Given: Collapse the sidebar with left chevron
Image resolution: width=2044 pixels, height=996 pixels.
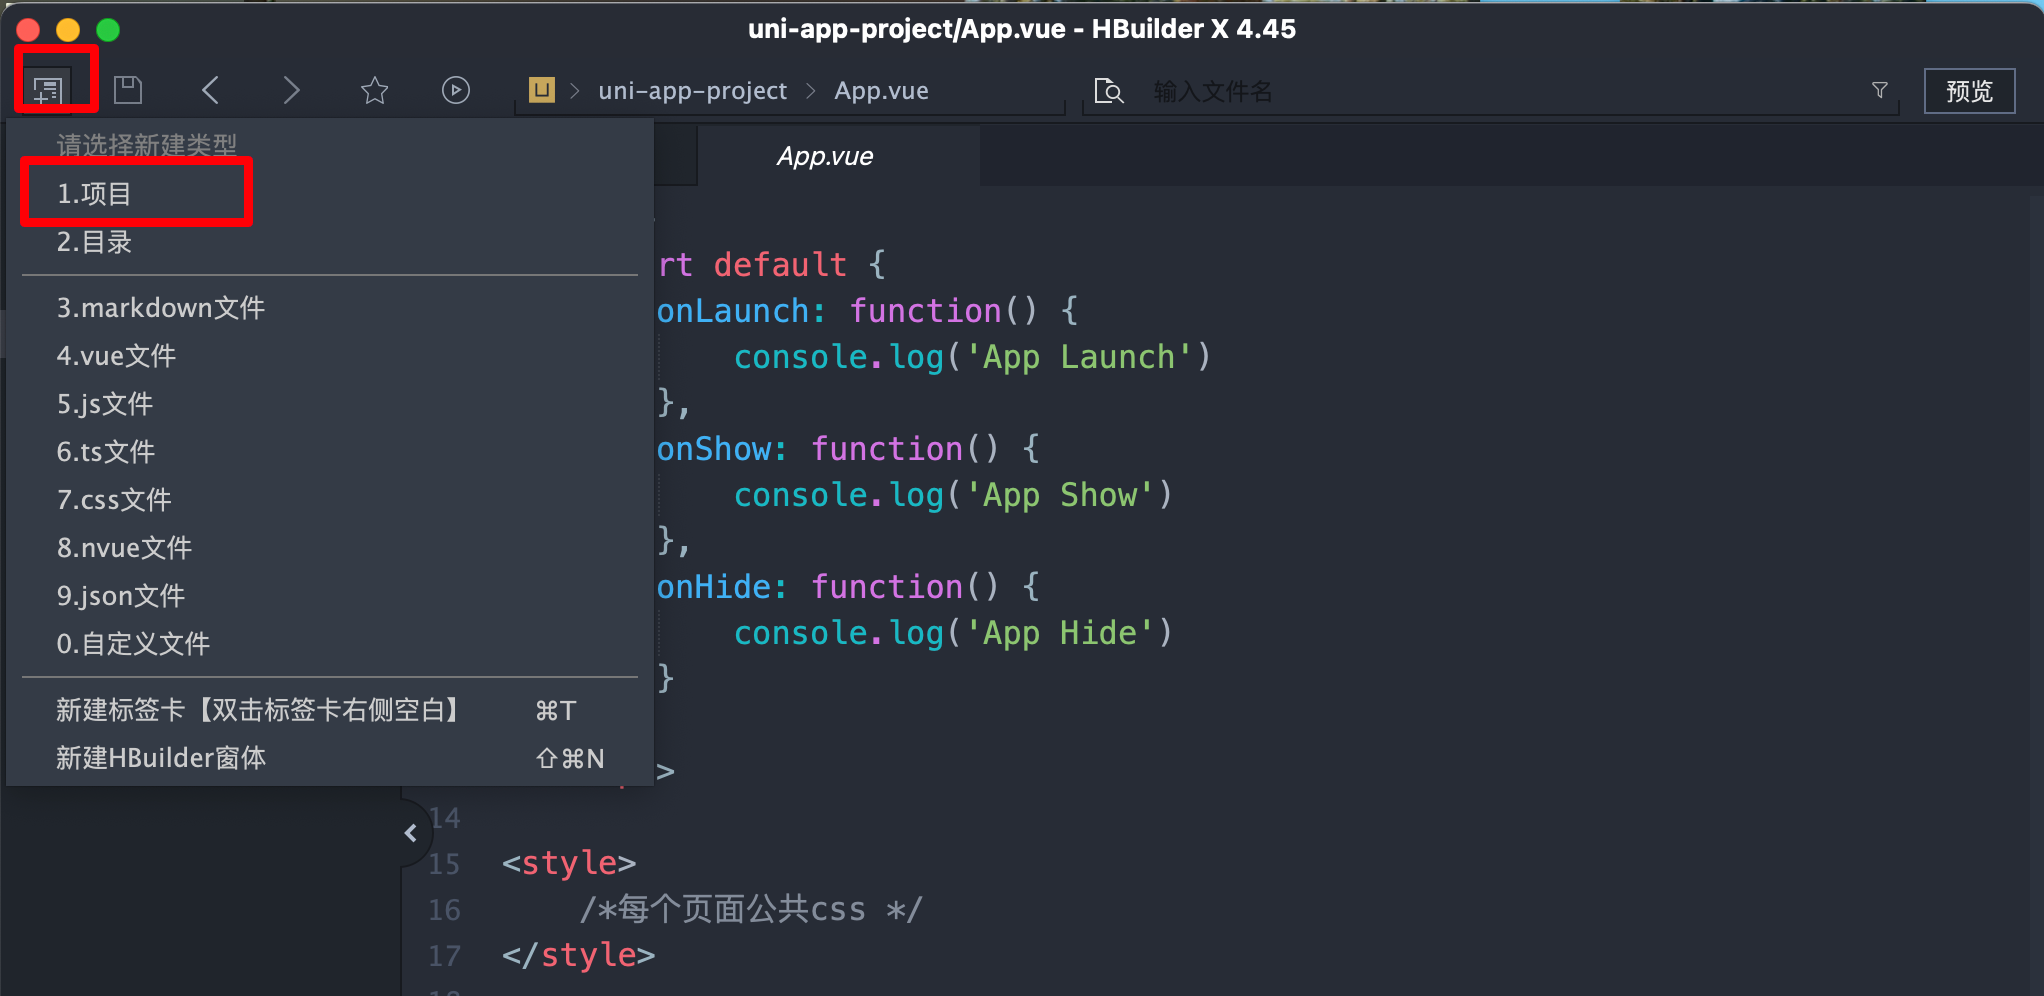Looking at the screenshot, I should pyautogui.click(x=410, y=833).
